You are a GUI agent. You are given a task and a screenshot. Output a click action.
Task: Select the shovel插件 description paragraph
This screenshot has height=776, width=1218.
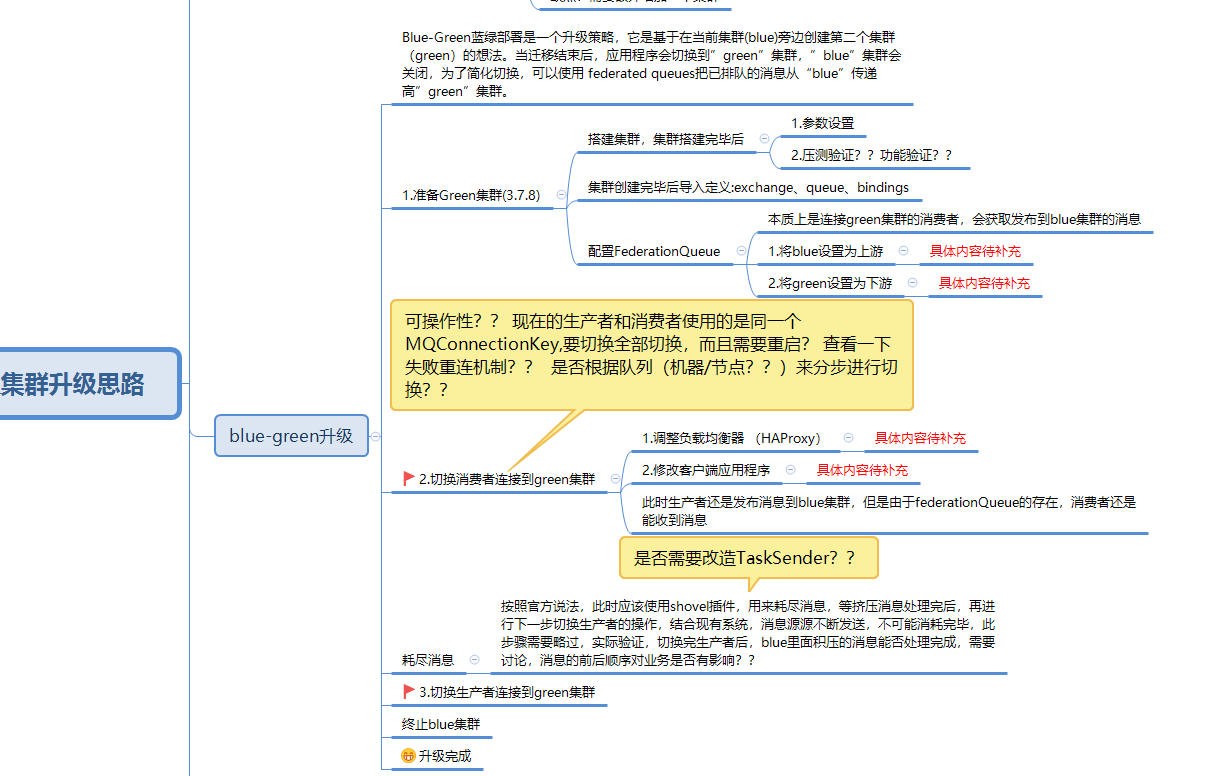(x=748, y=633)
